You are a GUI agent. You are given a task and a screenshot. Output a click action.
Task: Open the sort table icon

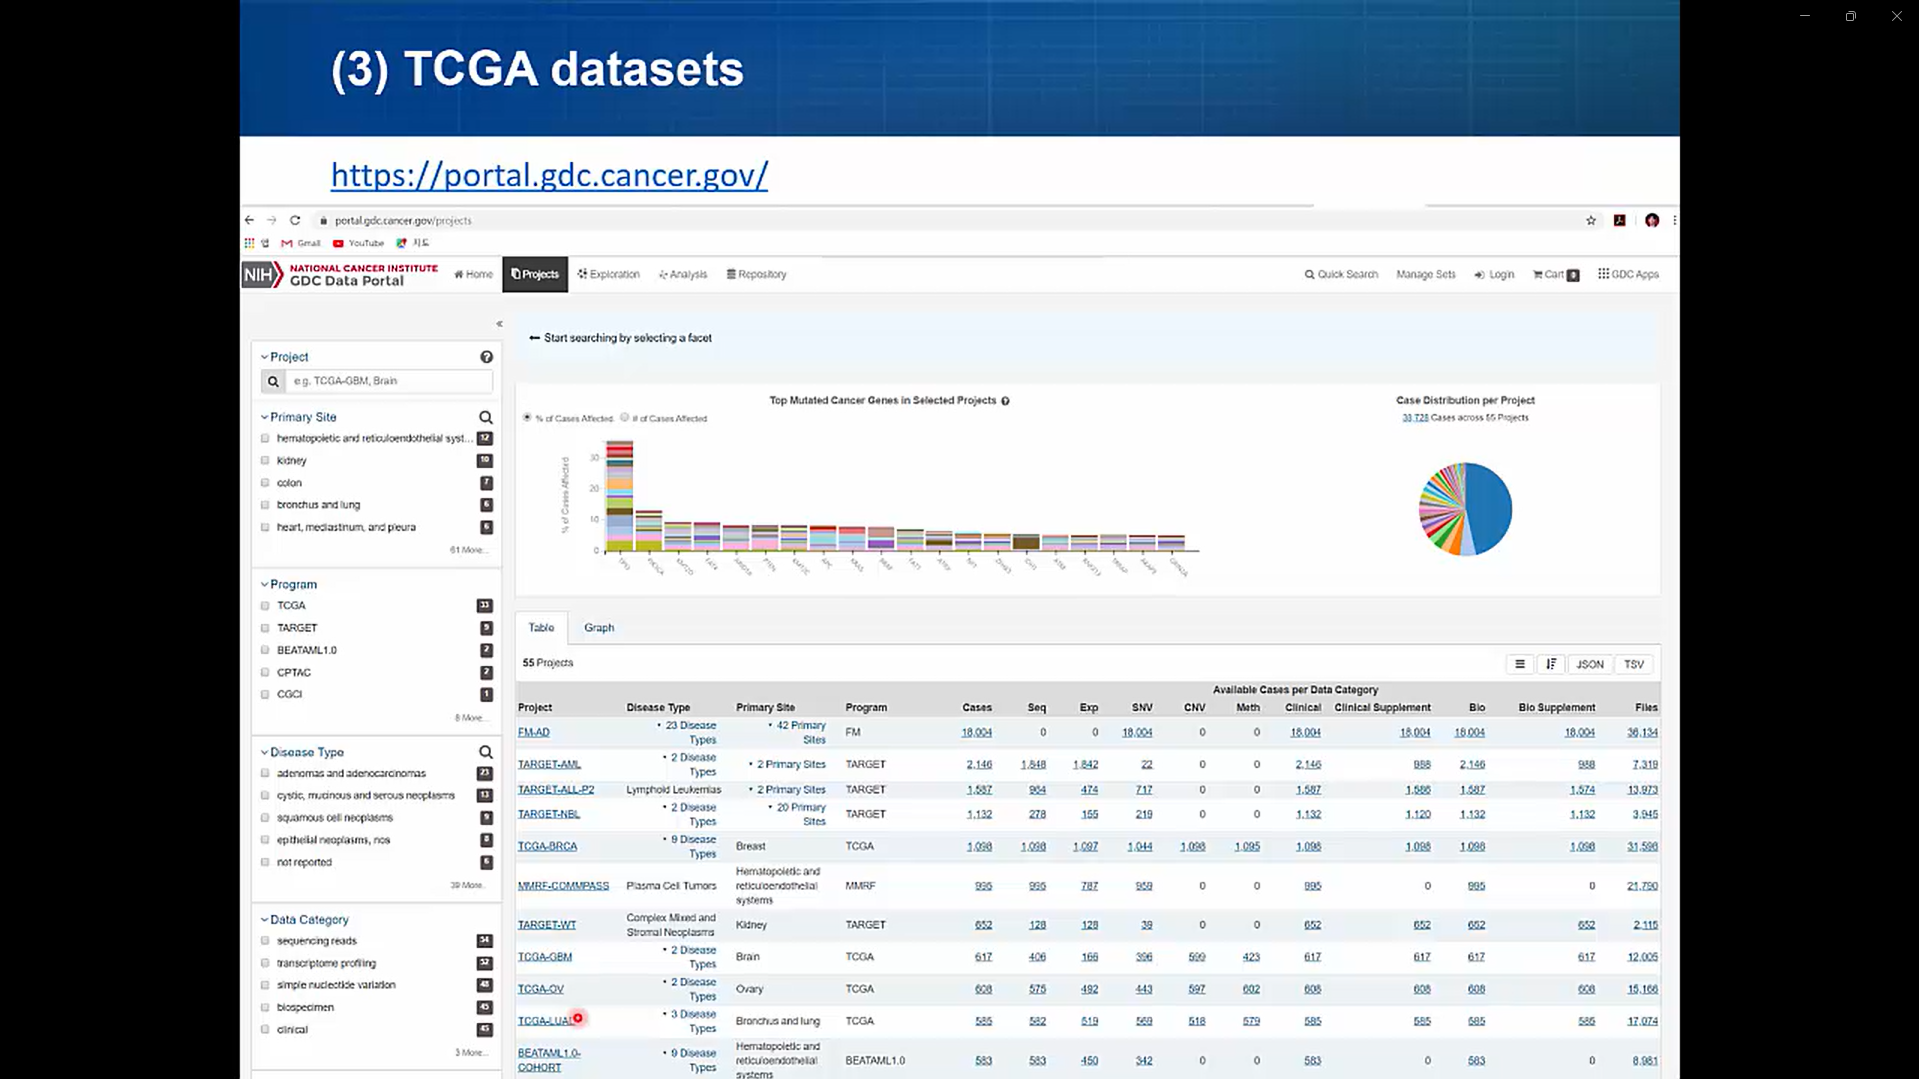[1551, 664]
